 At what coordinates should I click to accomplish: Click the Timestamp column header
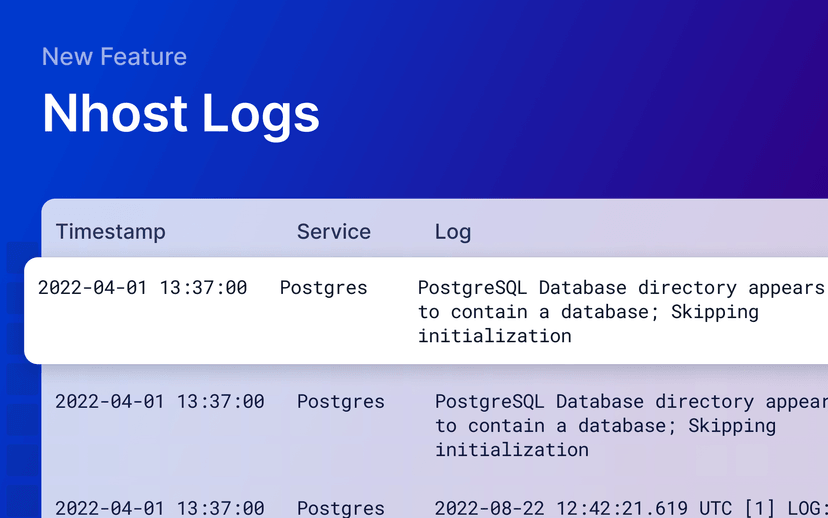[110, 232]
